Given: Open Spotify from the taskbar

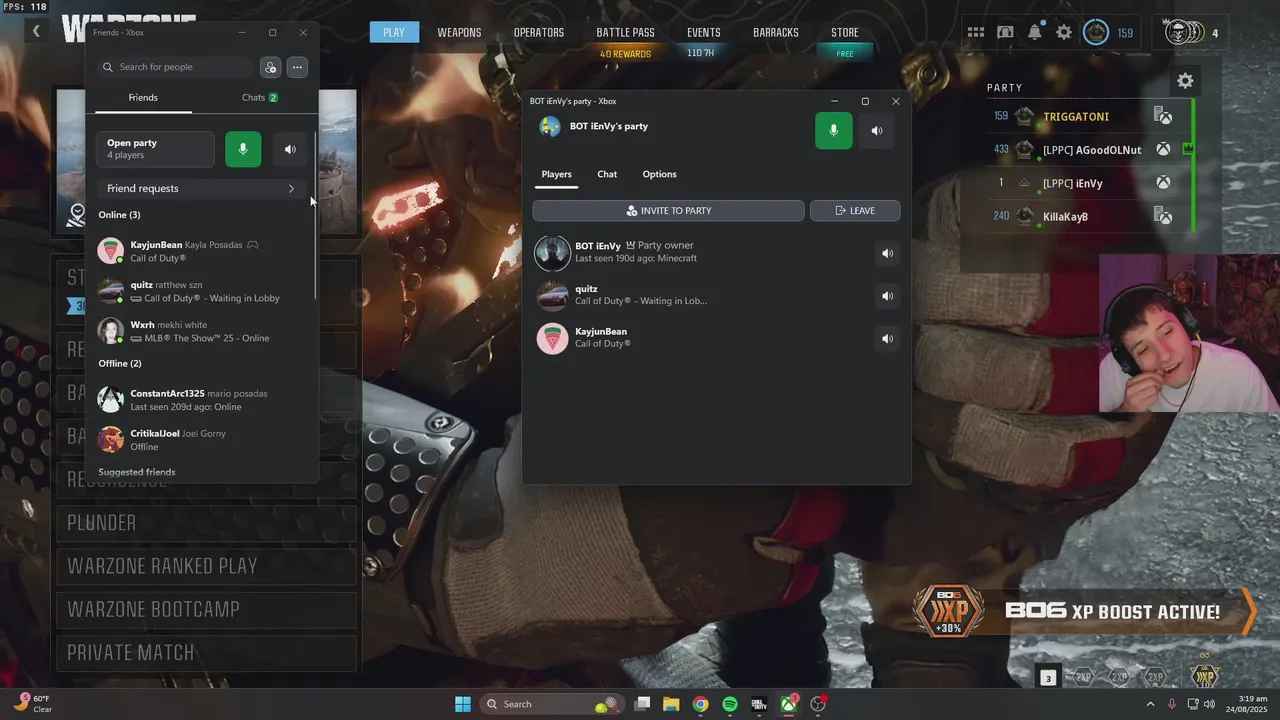Looking at the screenshot, I should 730,704.
